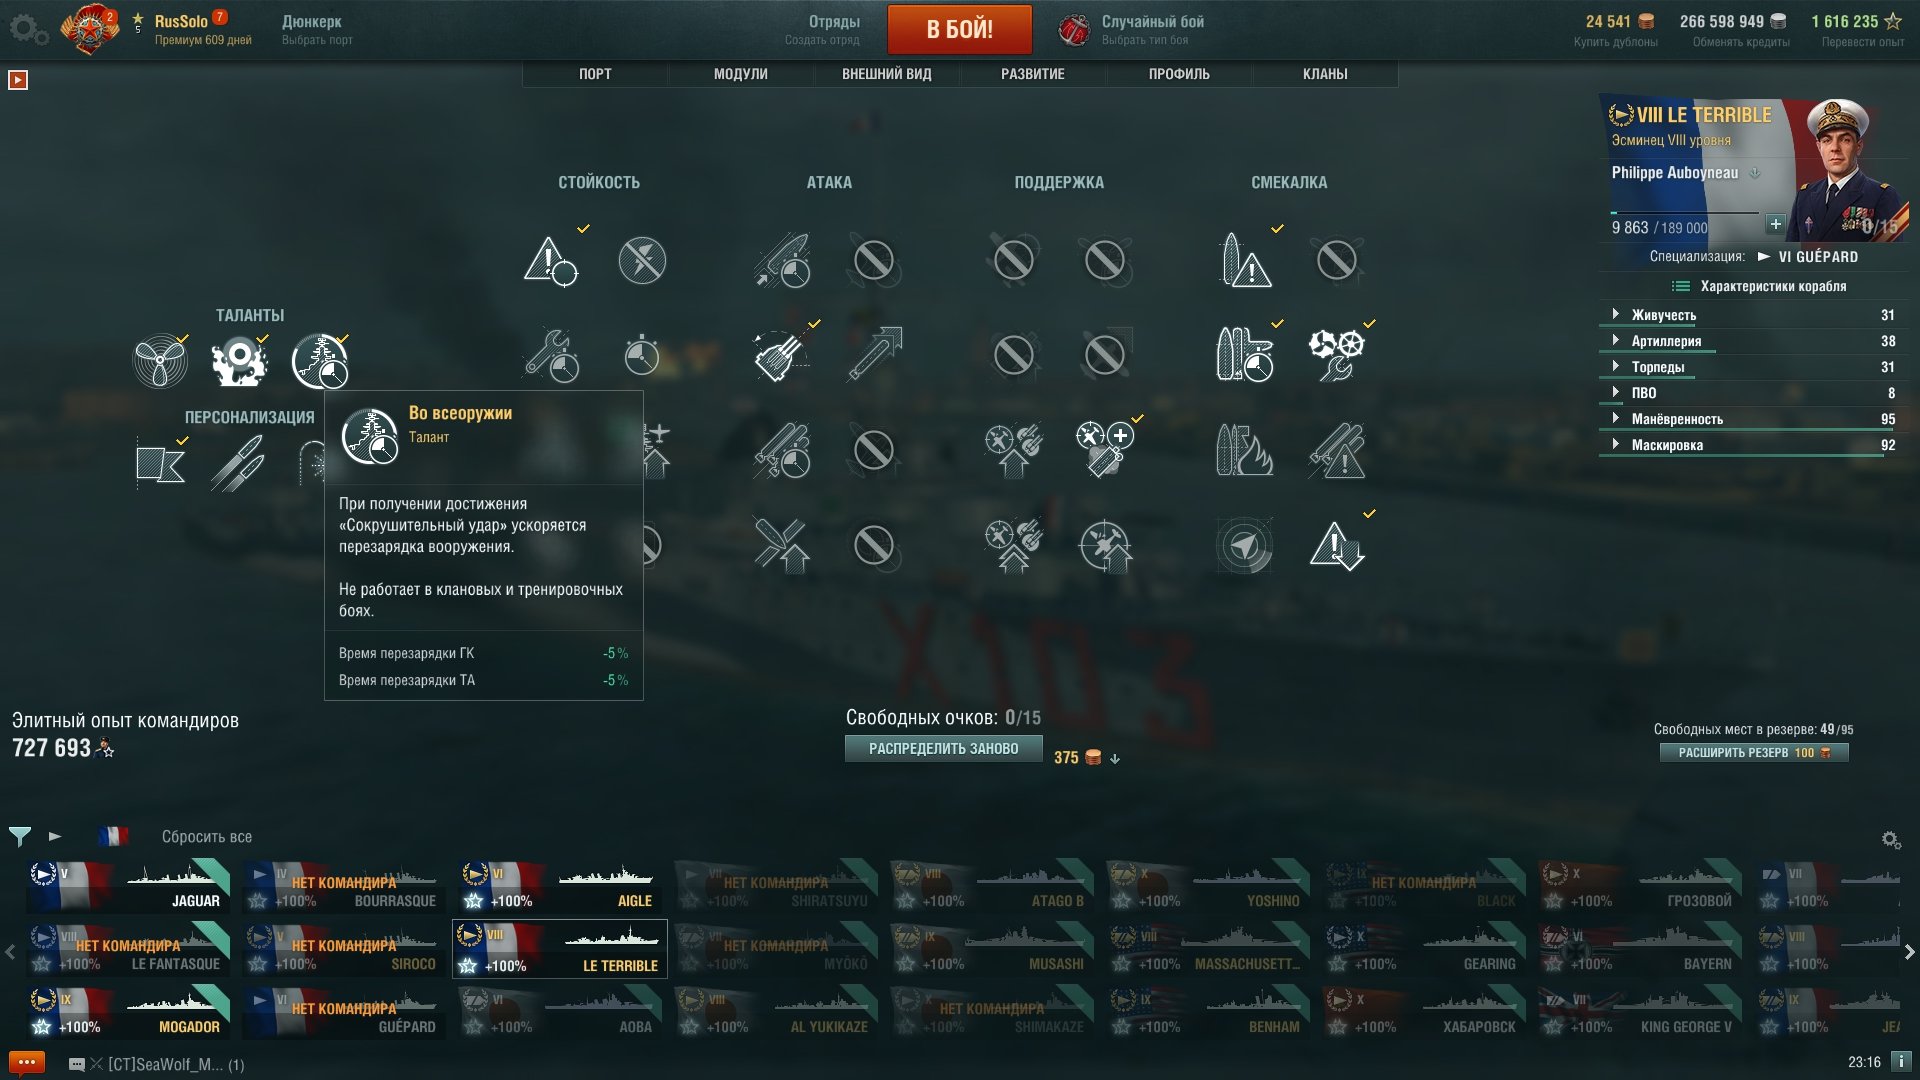Switch to the МОДУЛИ tab
The image size is (1920, 1080).
click(x=741, y=74)
